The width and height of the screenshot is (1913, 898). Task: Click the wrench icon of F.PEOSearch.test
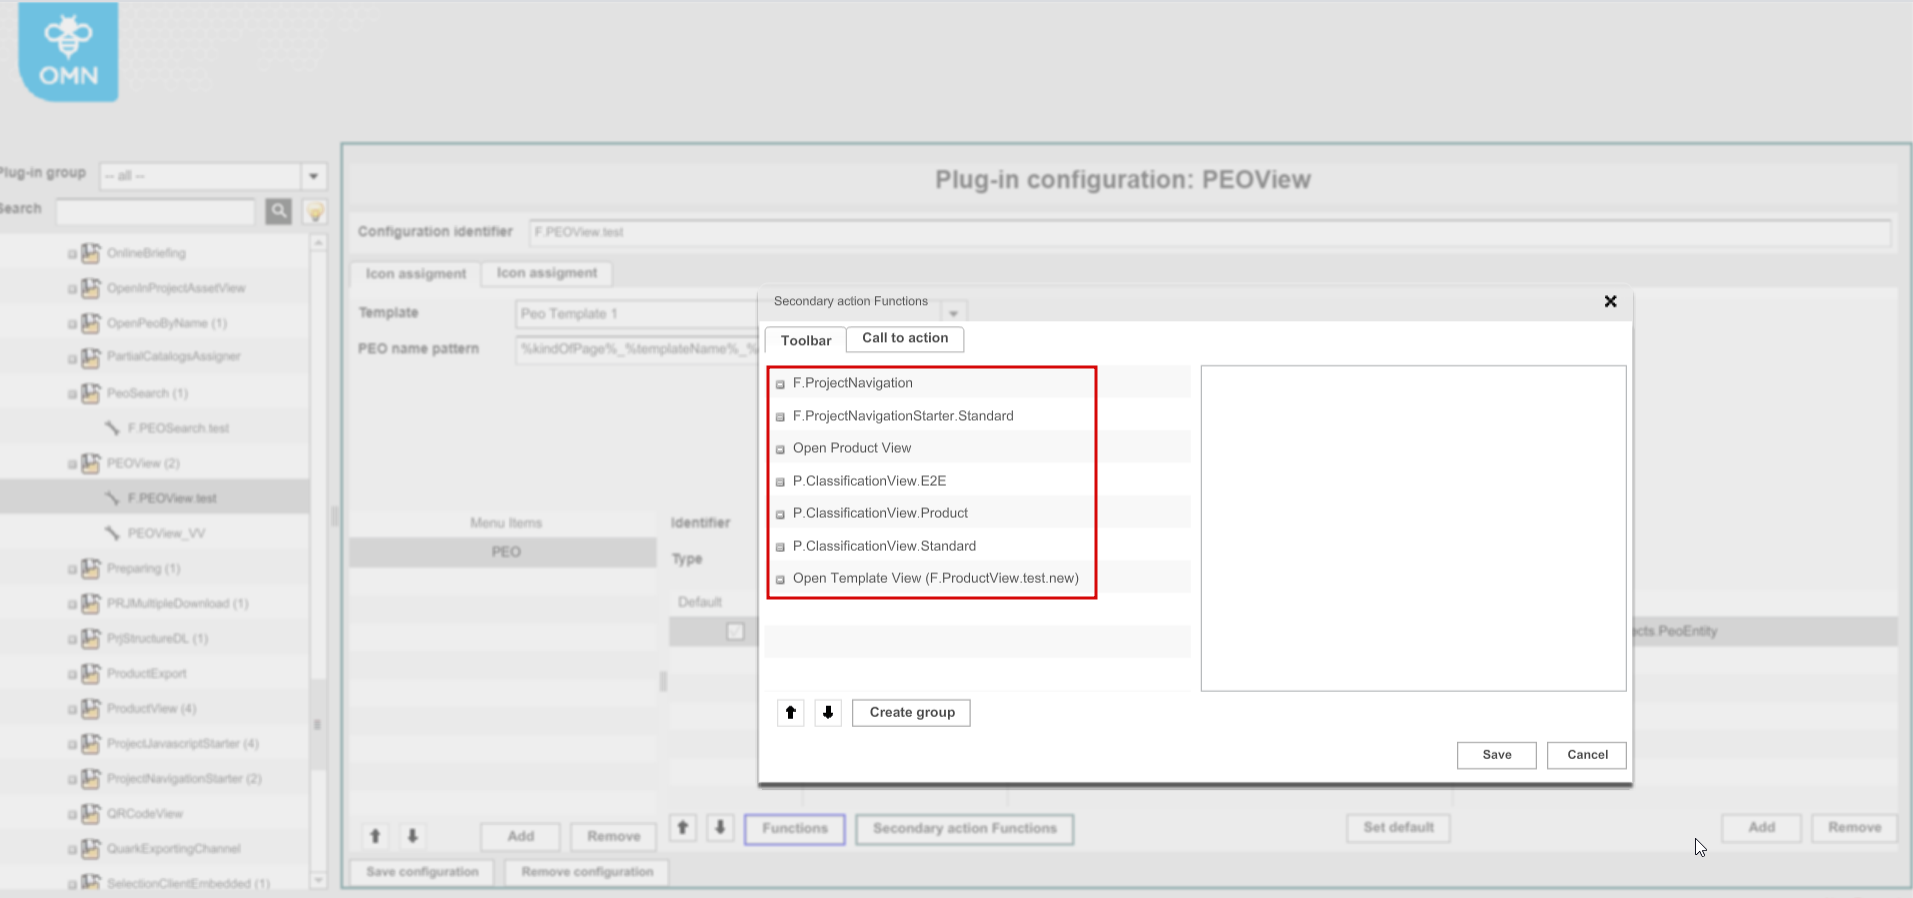point(112,428)
